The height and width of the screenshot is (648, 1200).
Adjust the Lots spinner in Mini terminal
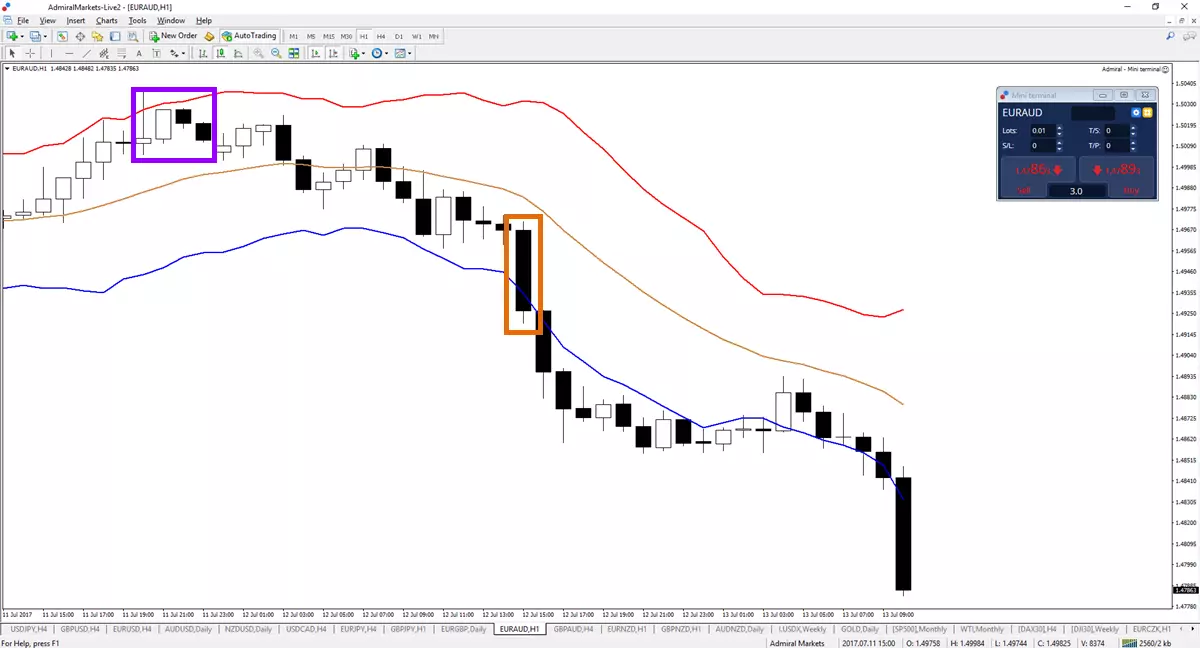click(x=1059, y=131)
